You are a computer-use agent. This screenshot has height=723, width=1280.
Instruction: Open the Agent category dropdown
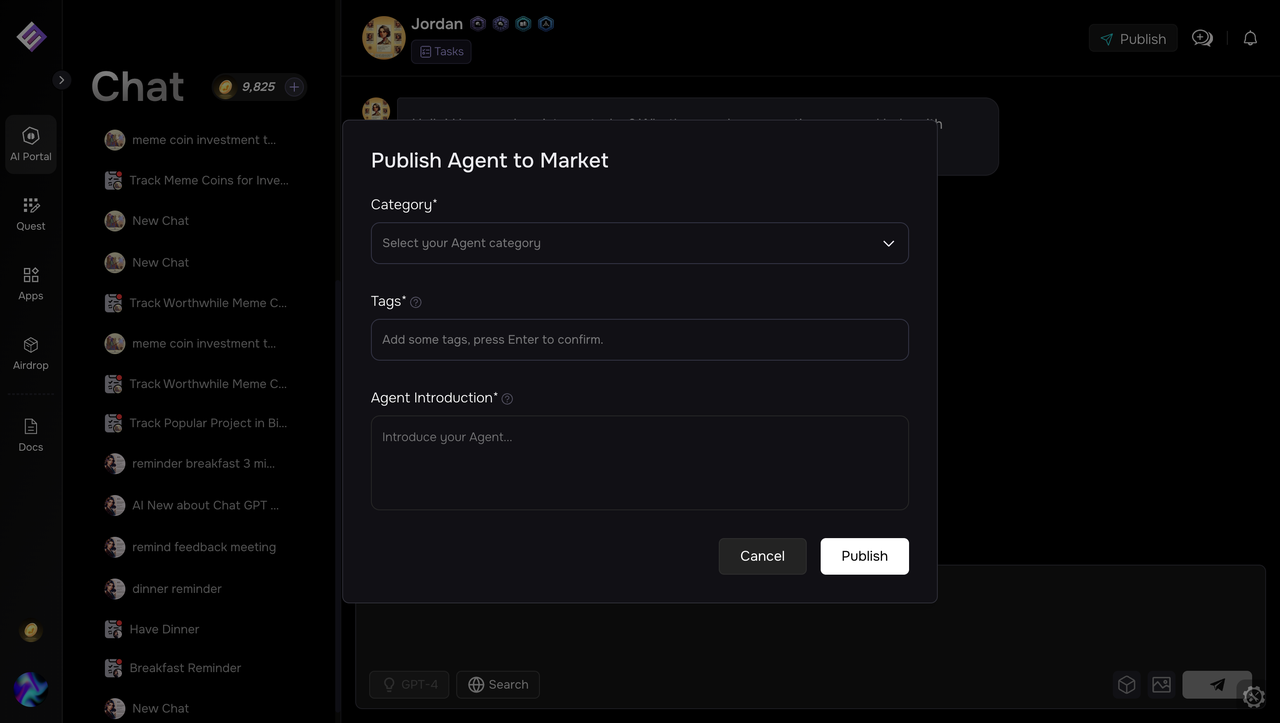click(639, 243)
